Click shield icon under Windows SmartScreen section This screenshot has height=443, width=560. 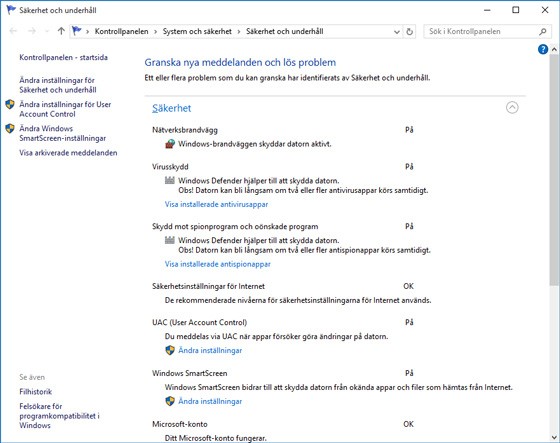(170, 401)
